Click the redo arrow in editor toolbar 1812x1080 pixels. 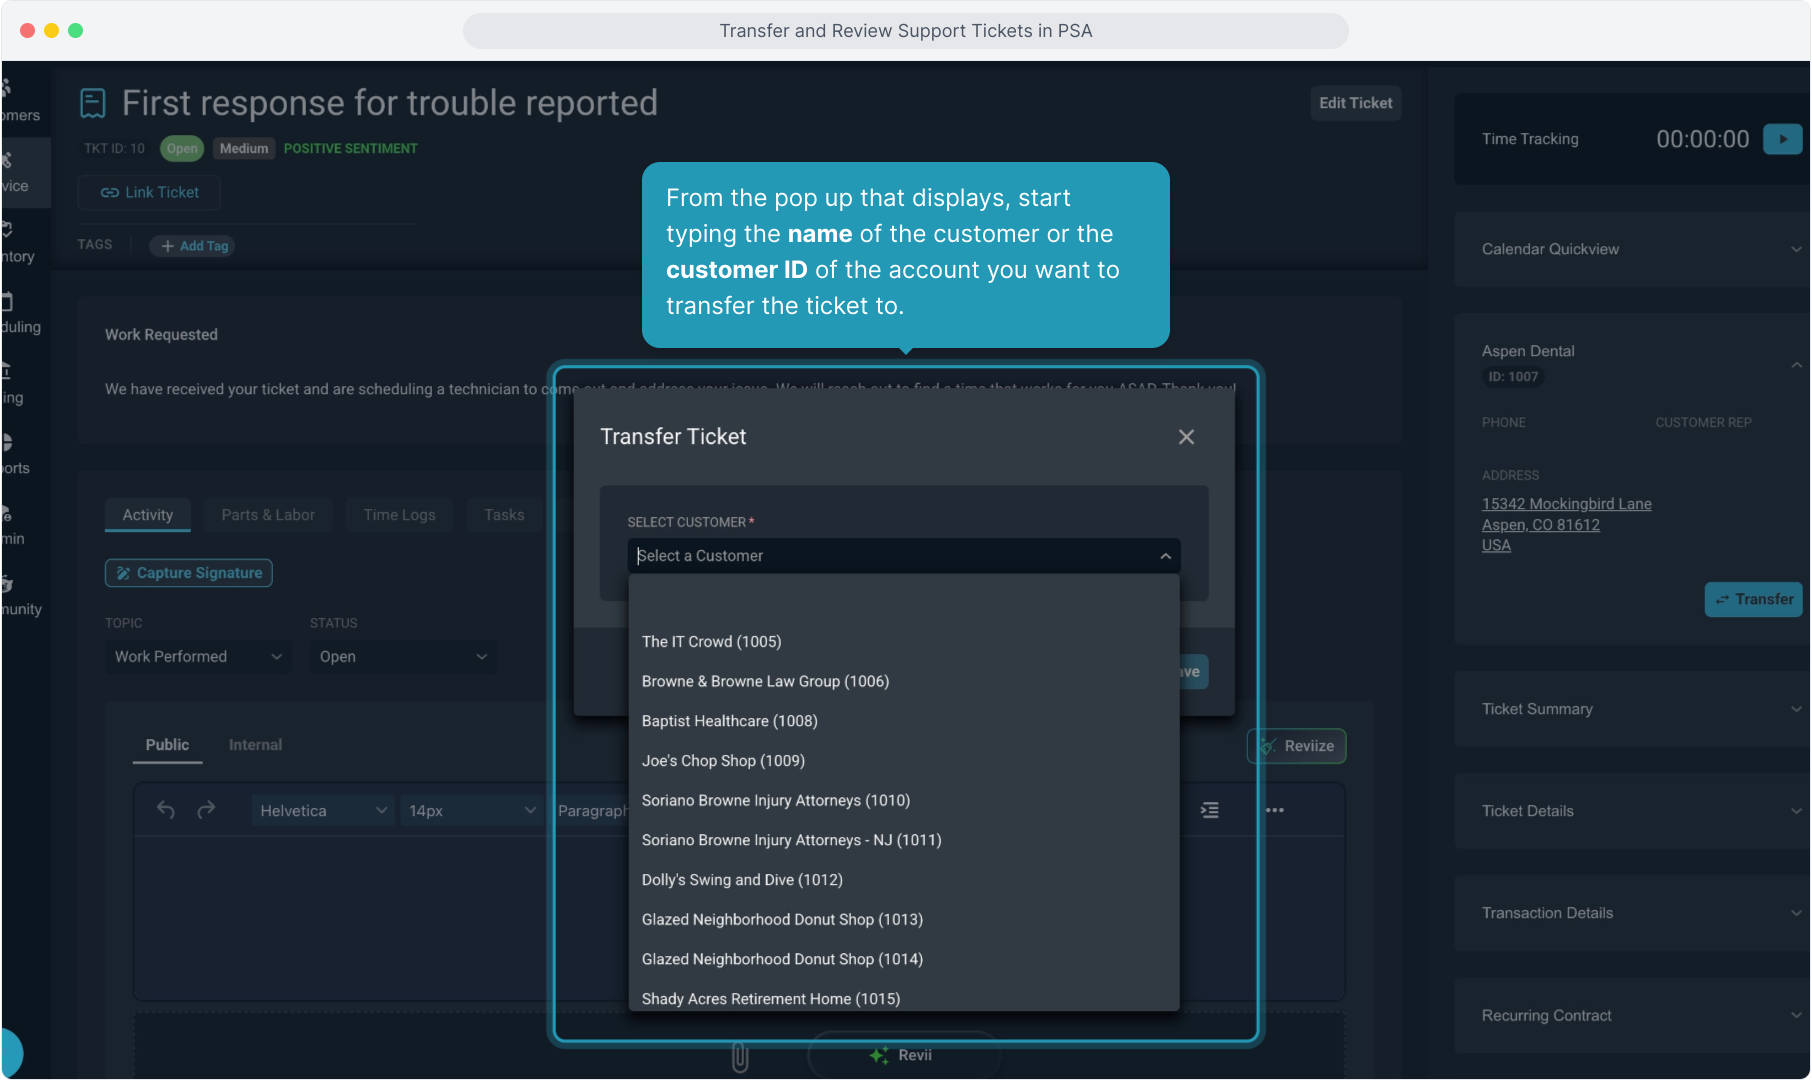pos(206,810)
